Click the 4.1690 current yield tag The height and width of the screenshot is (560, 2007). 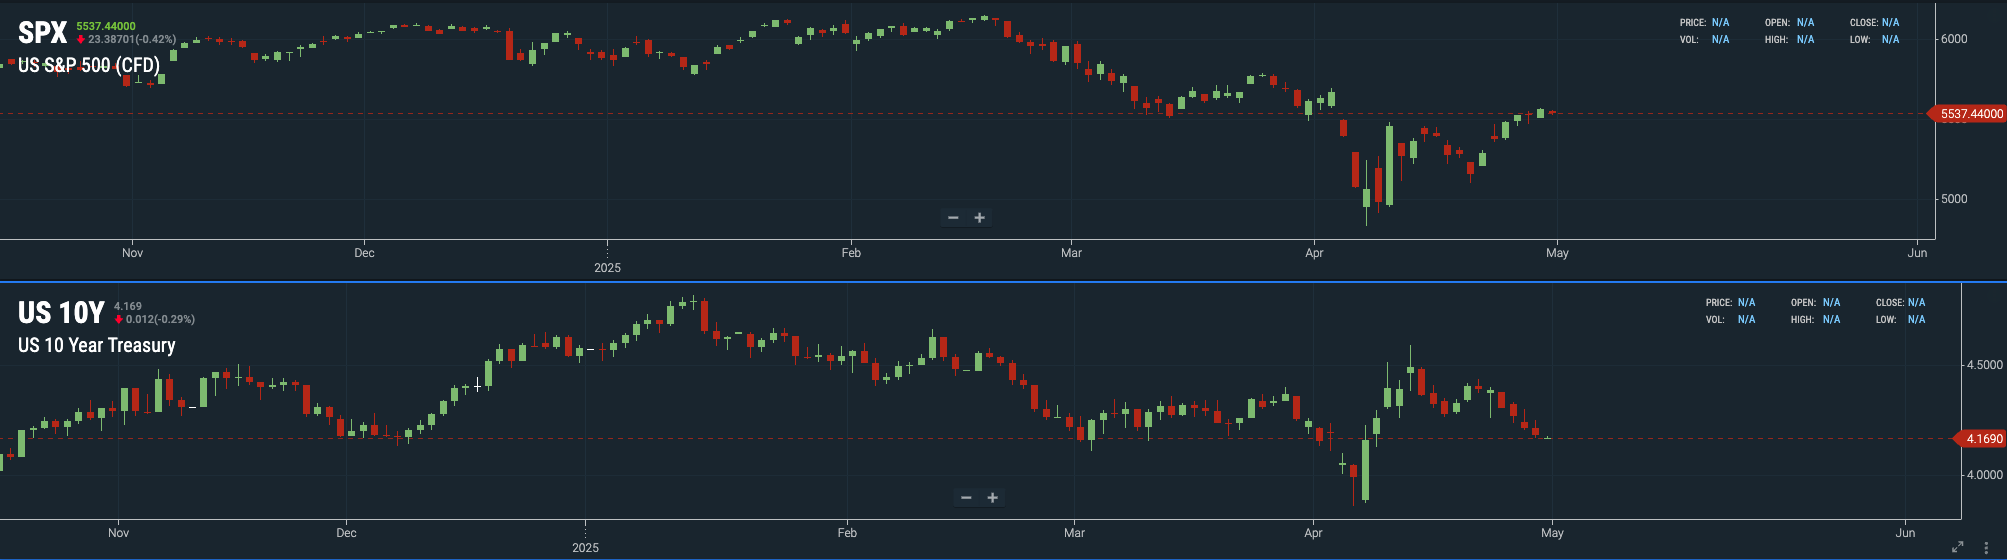1979,439
